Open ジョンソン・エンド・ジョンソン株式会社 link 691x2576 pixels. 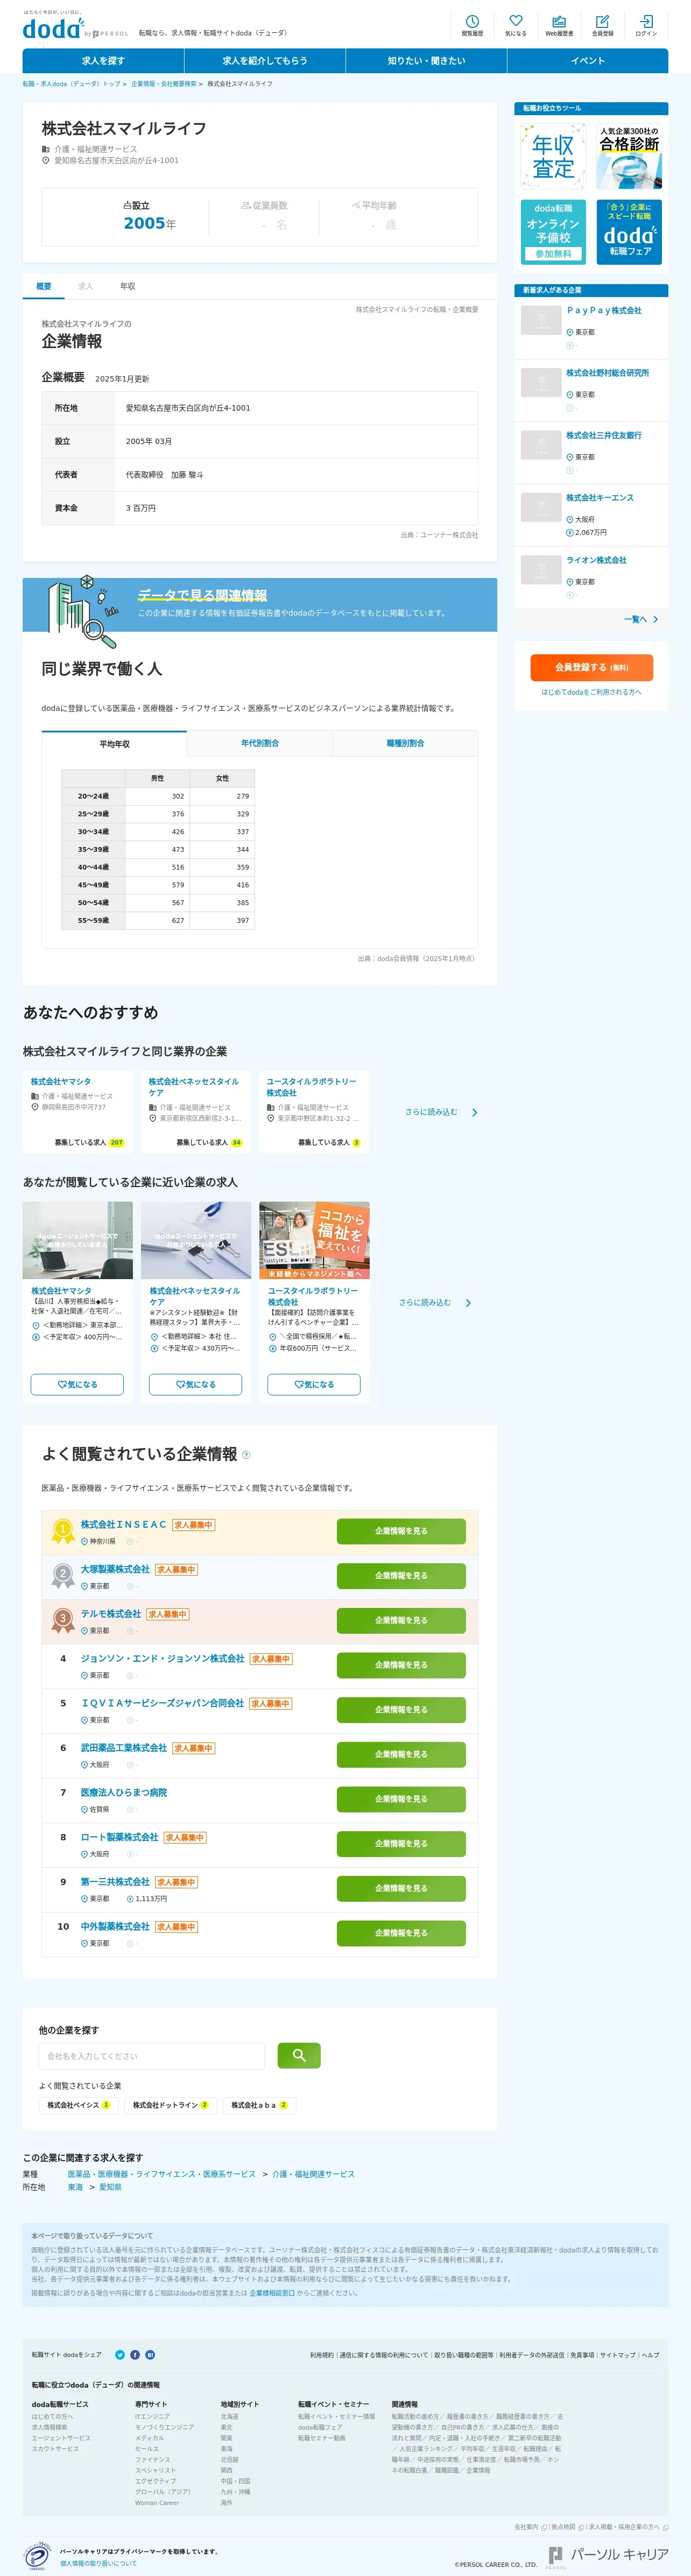click(x=162, y=1659)
